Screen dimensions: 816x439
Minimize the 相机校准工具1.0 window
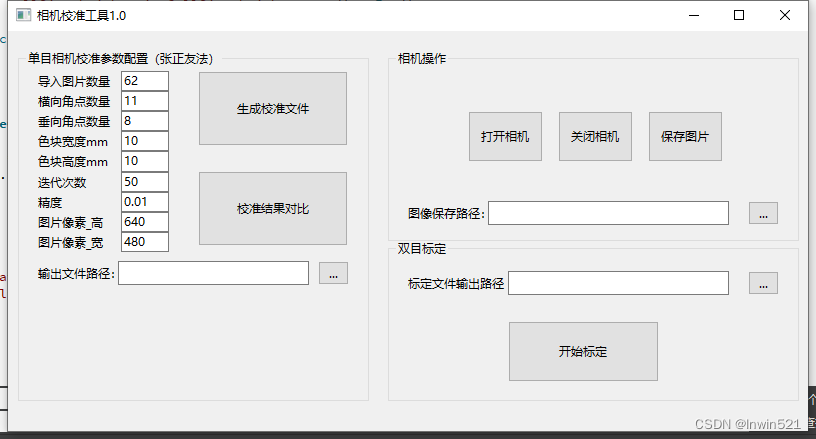pos(694,15)
